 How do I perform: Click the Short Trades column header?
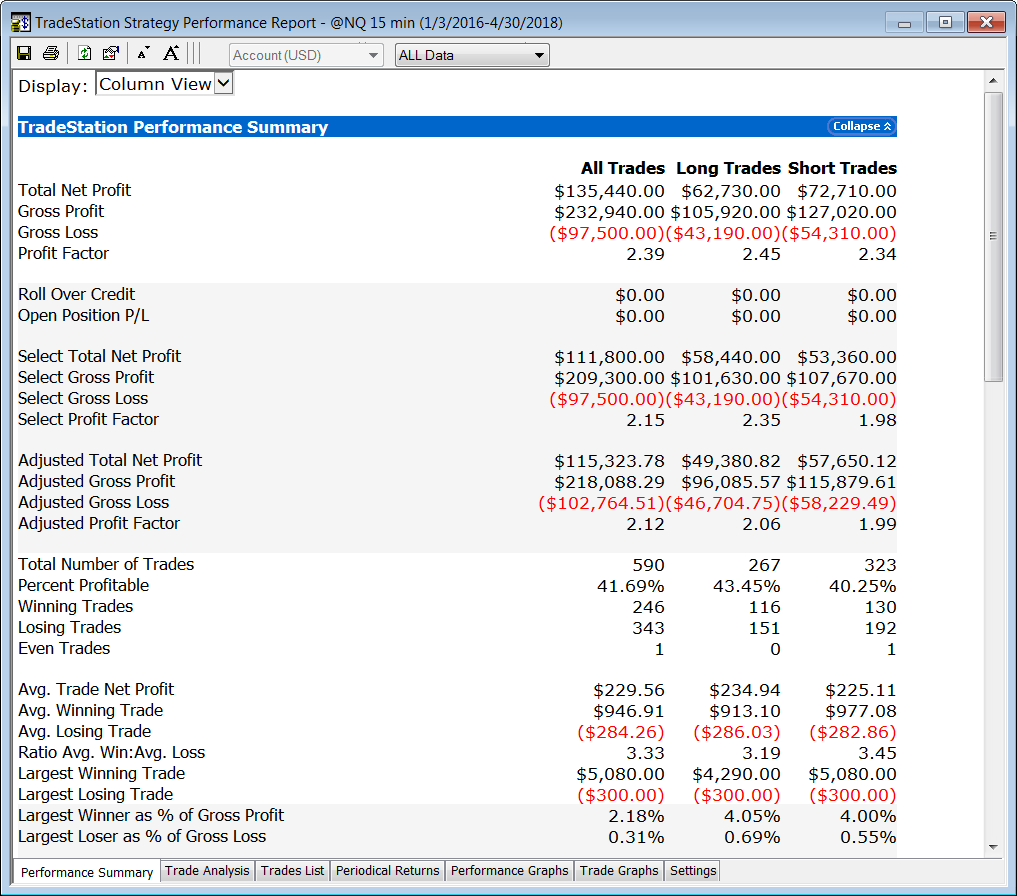coord(843,169)
